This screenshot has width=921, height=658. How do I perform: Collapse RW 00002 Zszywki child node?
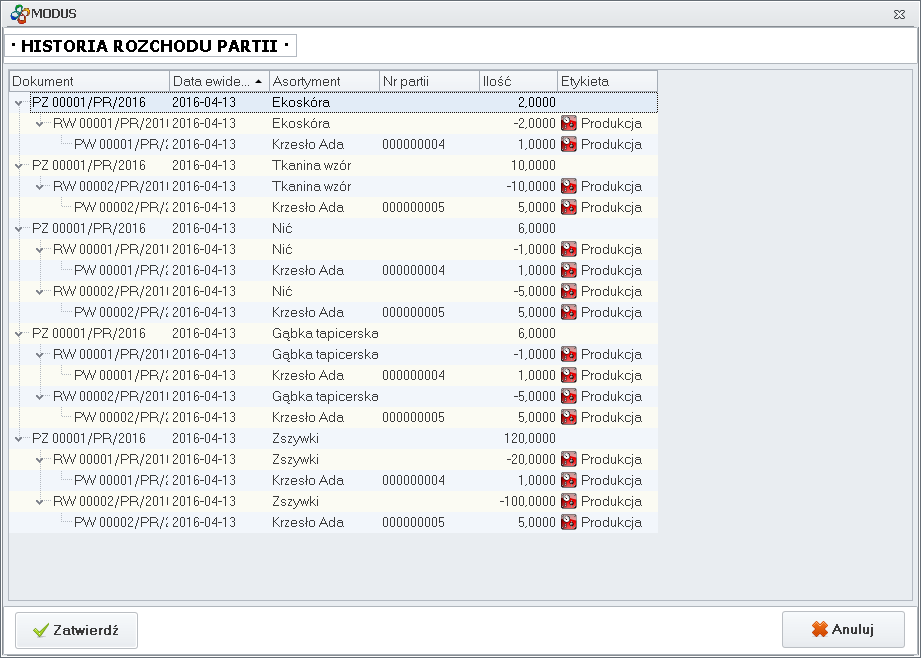click(40, 501)
